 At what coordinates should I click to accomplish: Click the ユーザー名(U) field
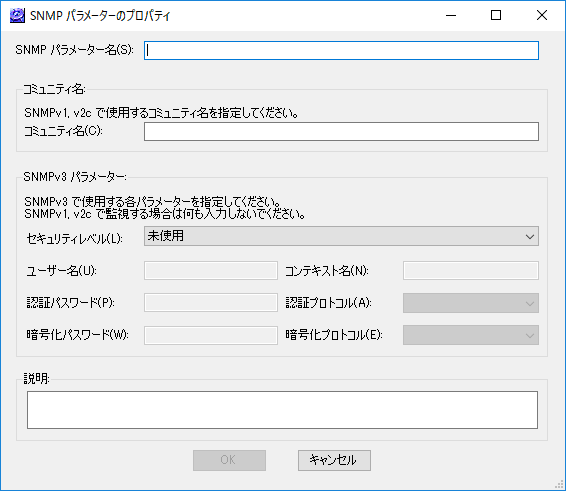click(x=211, y=270)
